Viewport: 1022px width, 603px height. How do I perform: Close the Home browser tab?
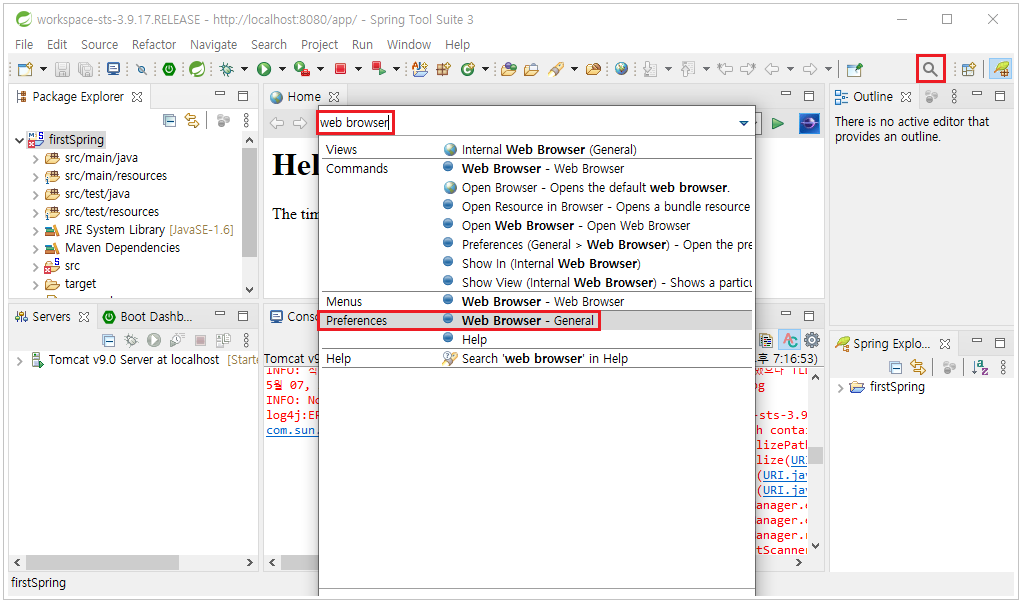click(x=334, y=97)
